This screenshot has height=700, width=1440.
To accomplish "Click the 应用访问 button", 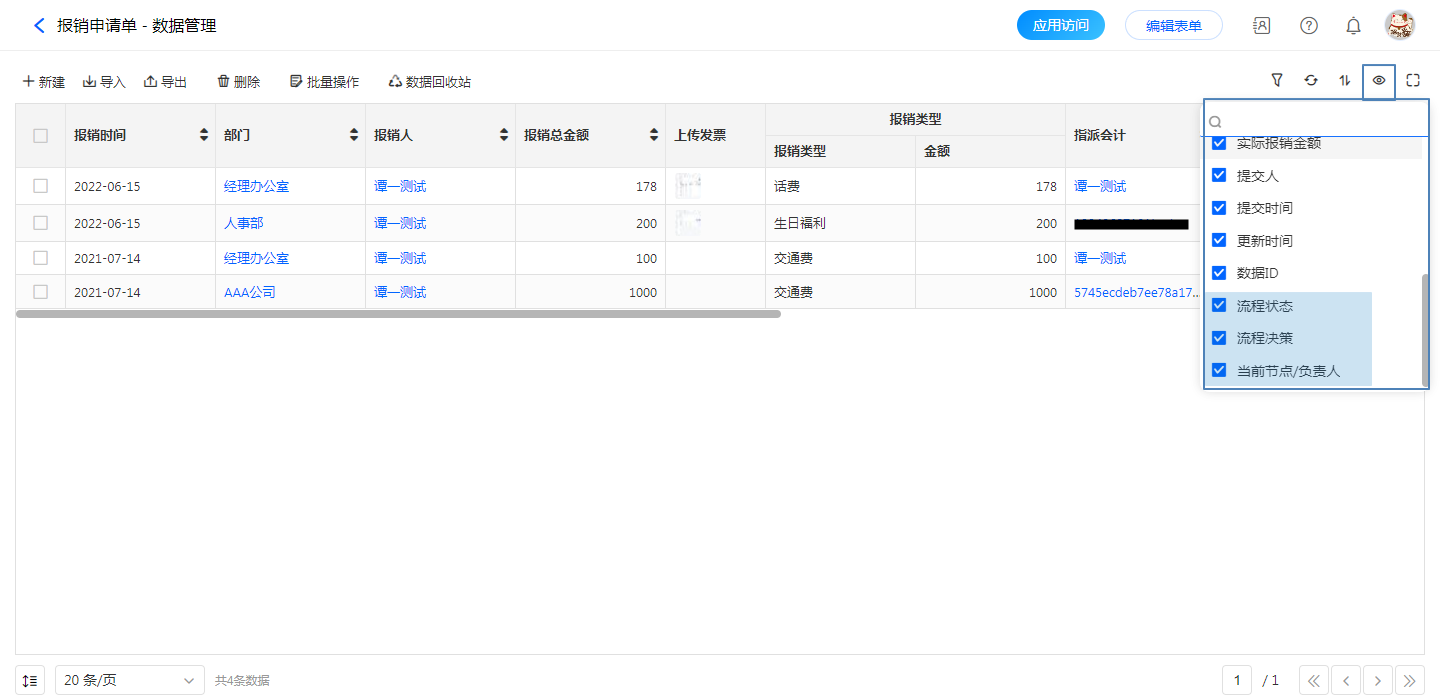I will pyautogui.click(x=1060, y=26).
